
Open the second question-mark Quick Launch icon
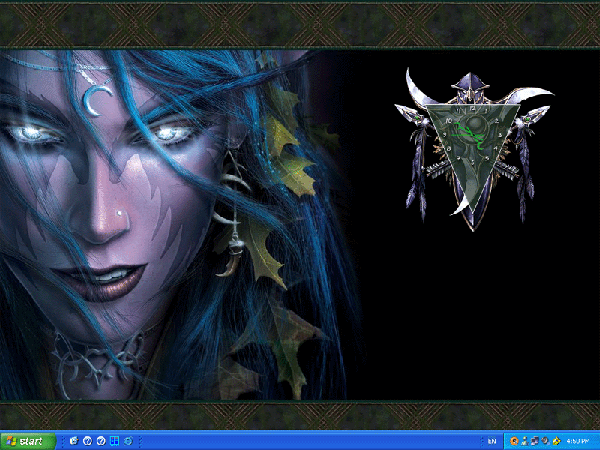point(101,441)
